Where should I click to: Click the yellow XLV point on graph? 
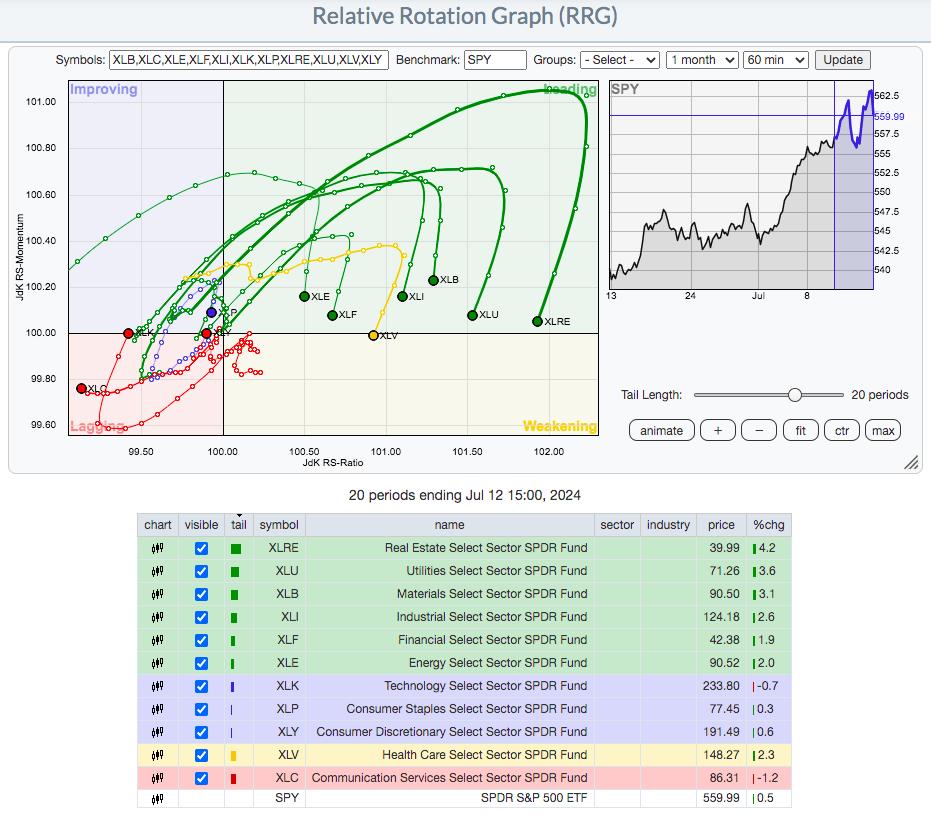pos(374,336)
